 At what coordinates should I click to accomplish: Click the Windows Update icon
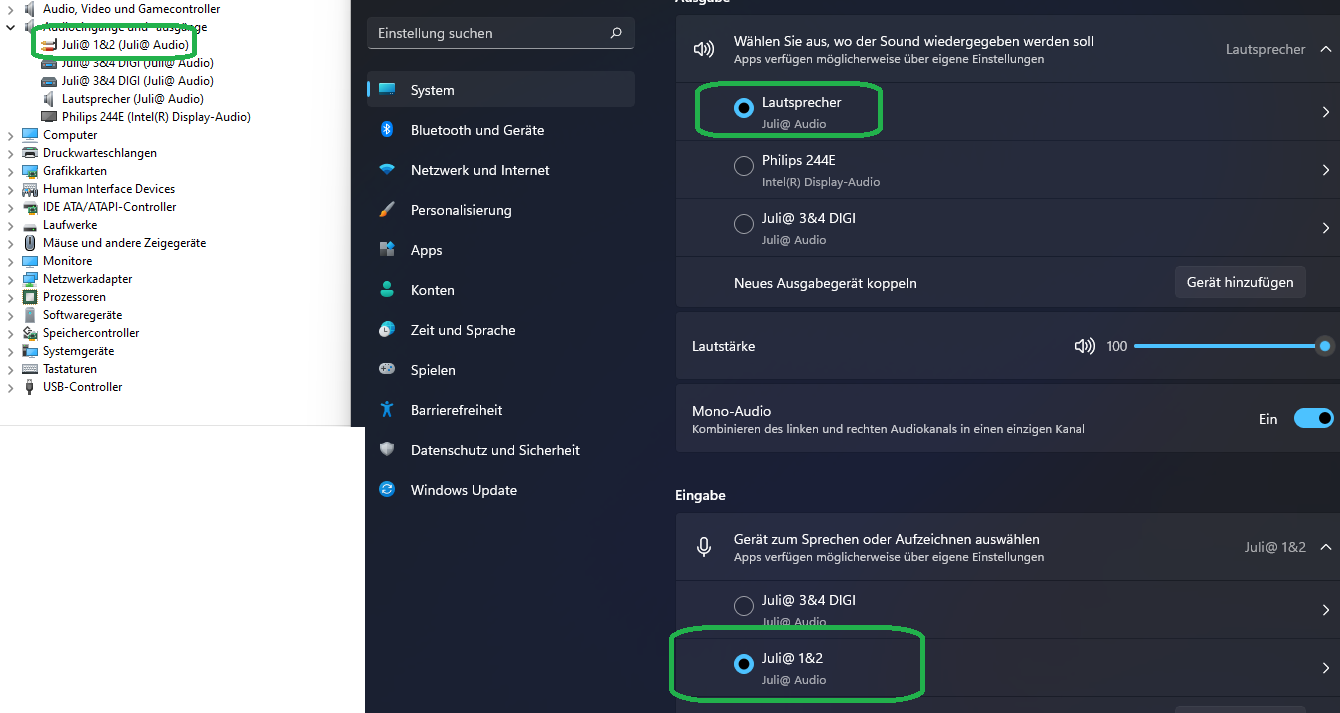click(x=387, y=490)
